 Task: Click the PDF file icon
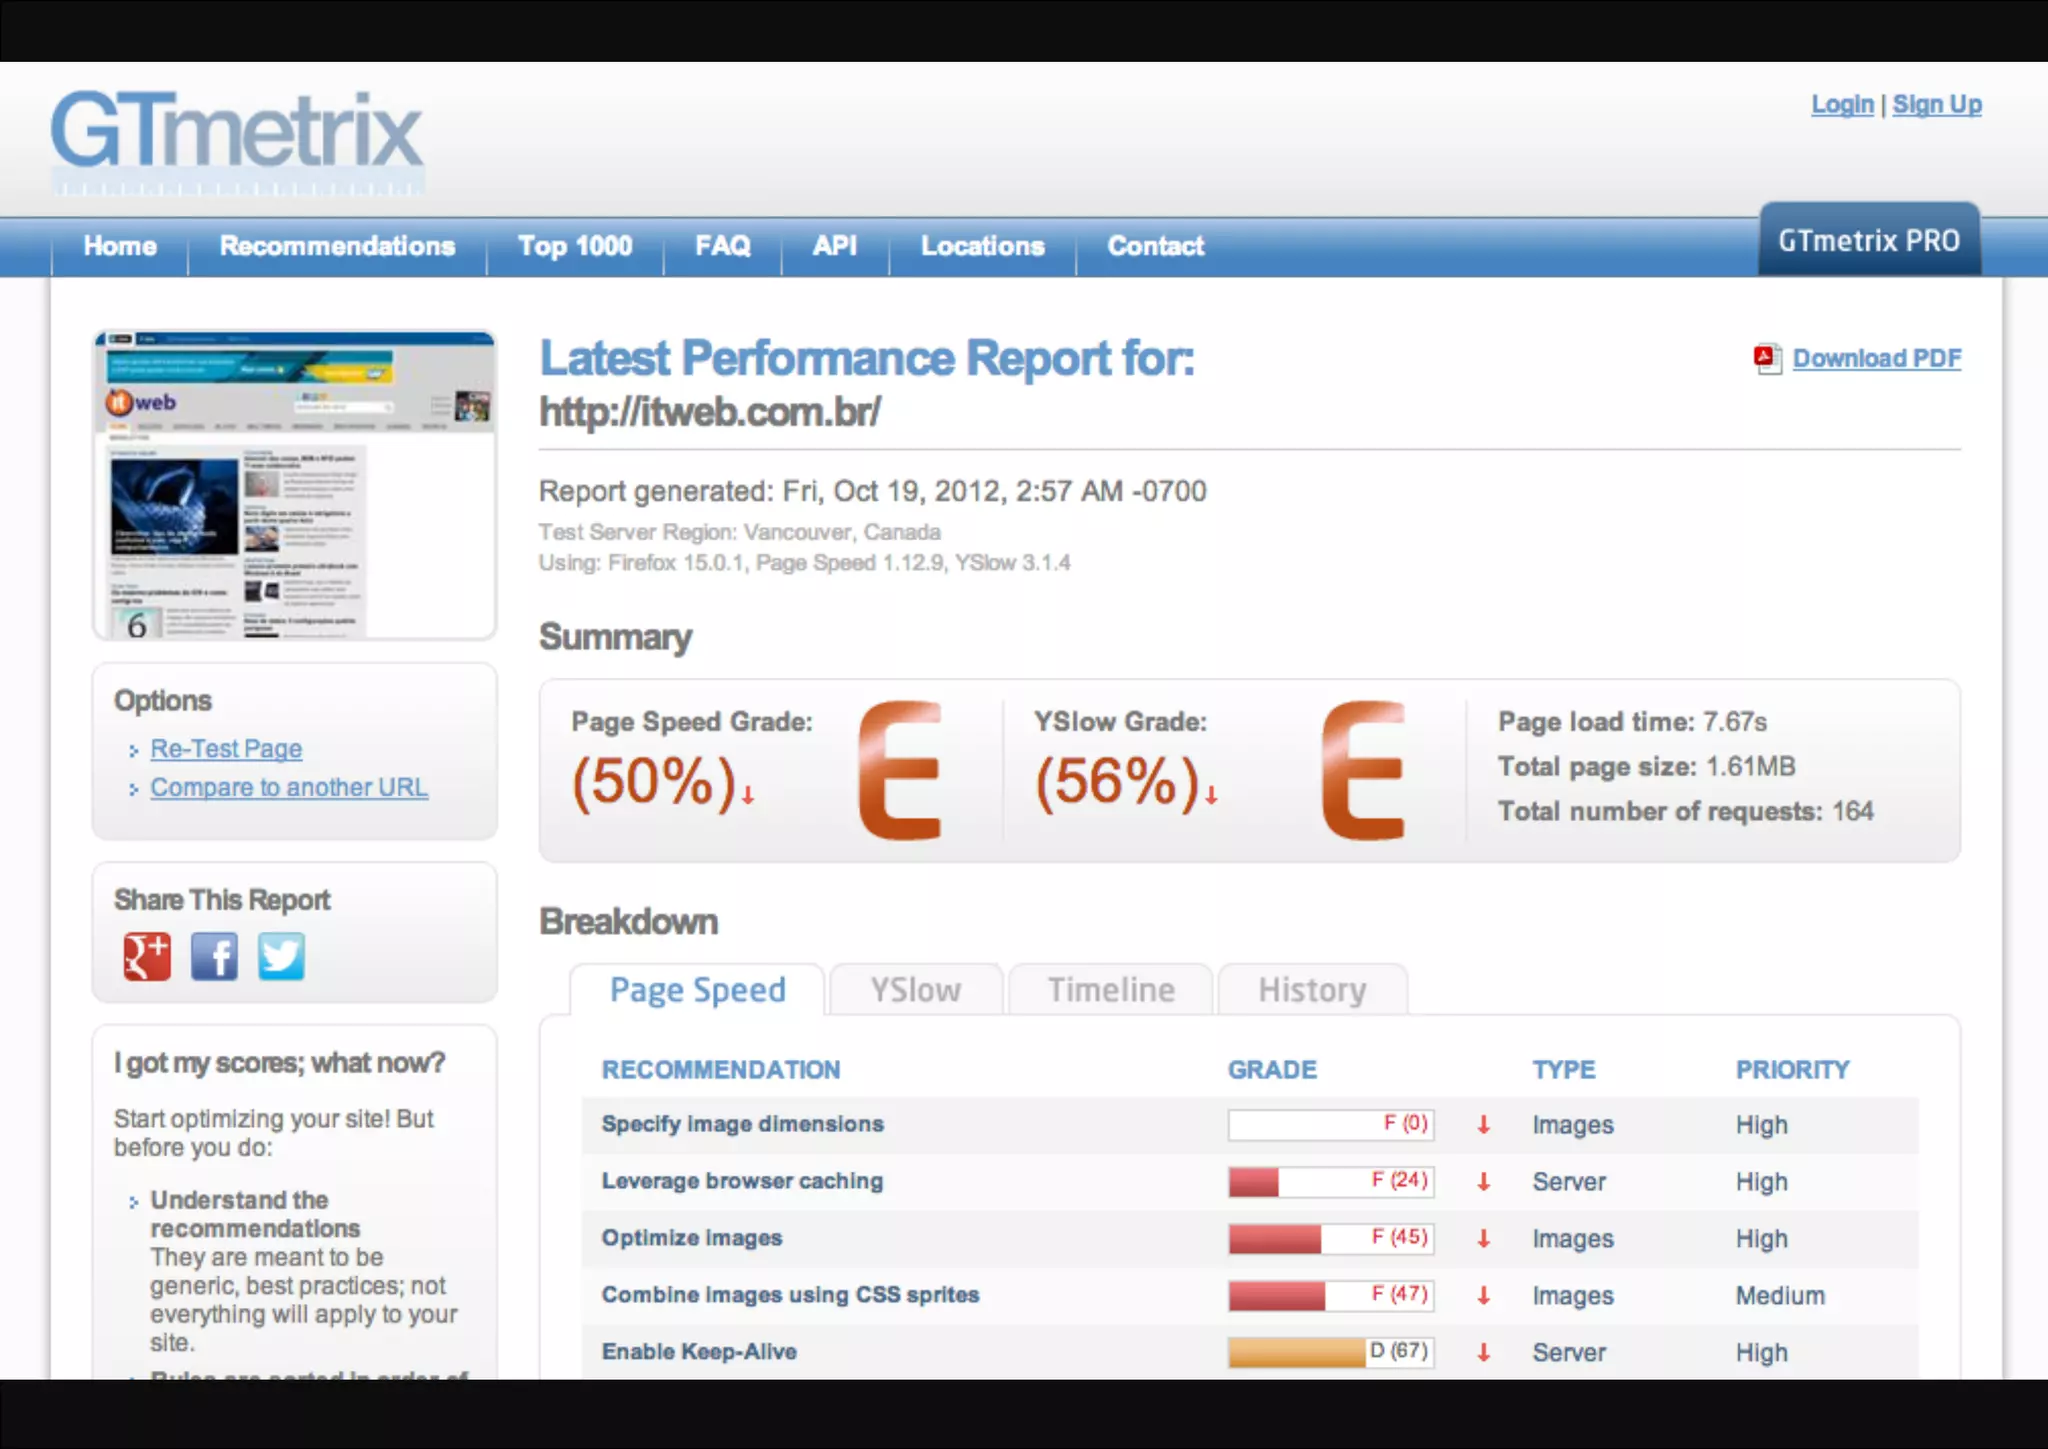1767,359
